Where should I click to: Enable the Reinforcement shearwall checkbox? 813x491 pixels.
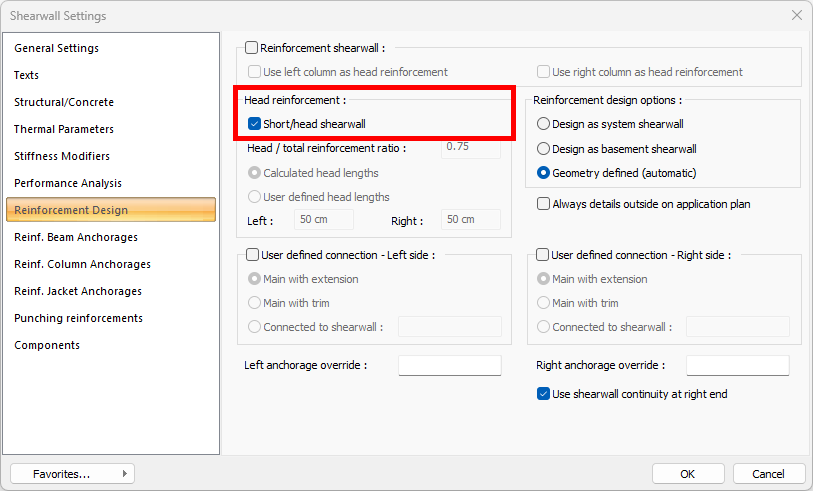point(252,47)
